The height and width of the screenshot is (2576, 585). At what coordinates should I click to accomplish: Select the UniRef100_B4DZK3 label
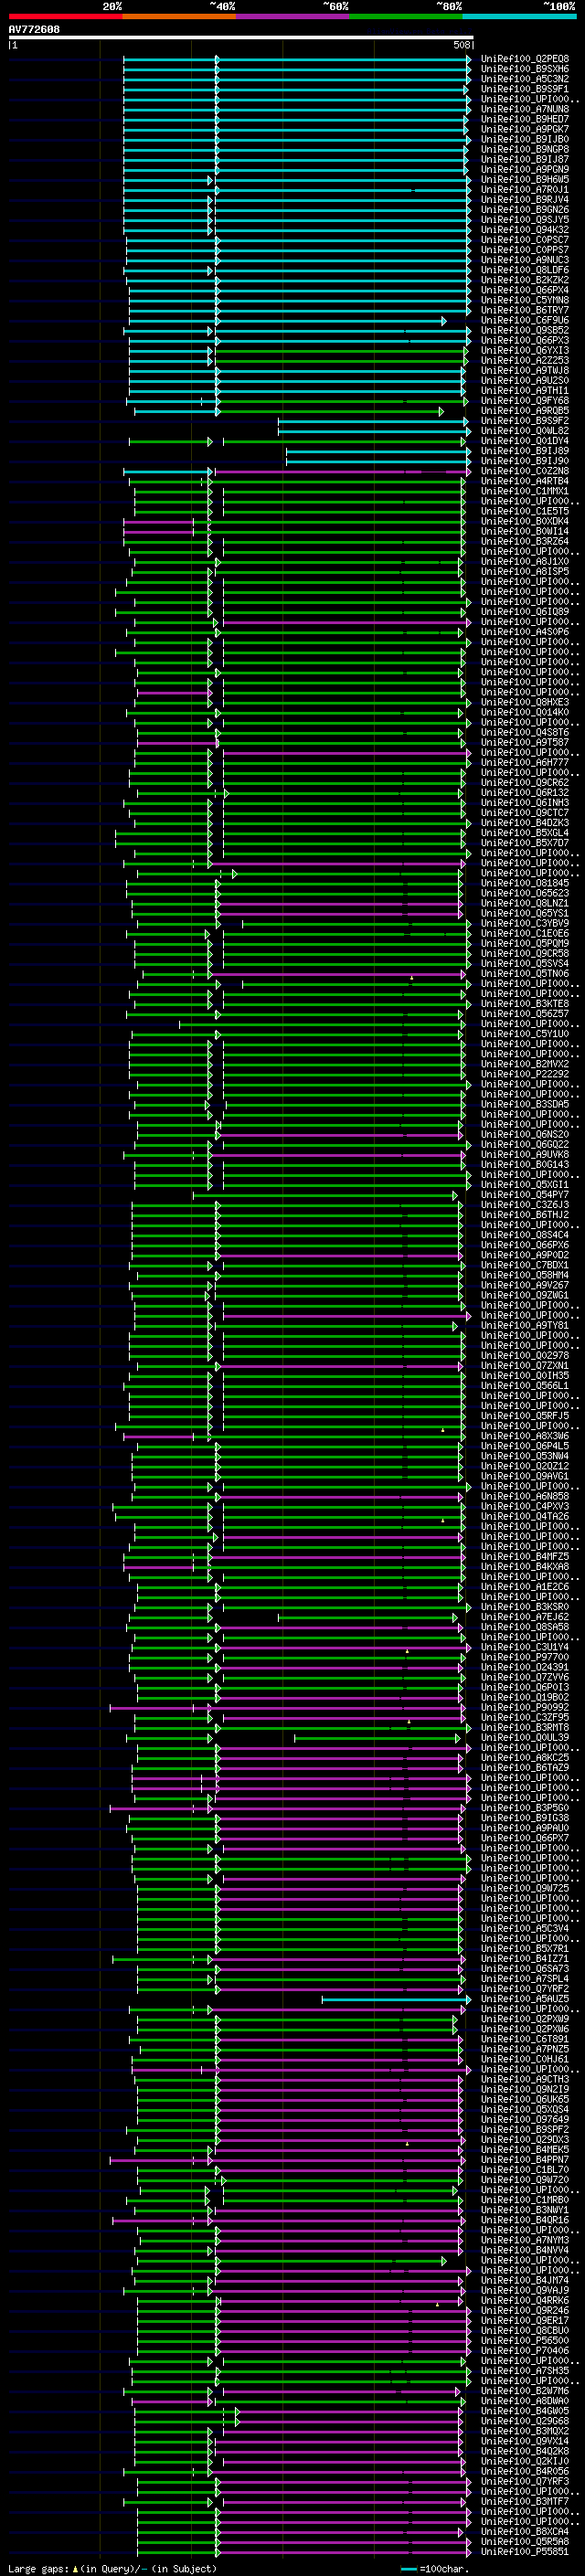tap(525, 823)
